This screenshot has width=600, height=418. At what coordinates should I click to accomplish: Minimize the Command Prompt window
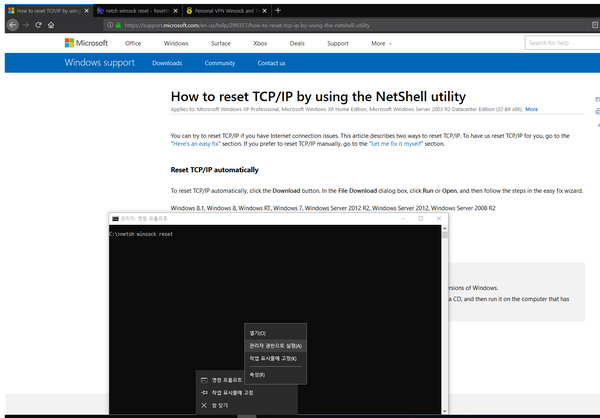(403, 219)
